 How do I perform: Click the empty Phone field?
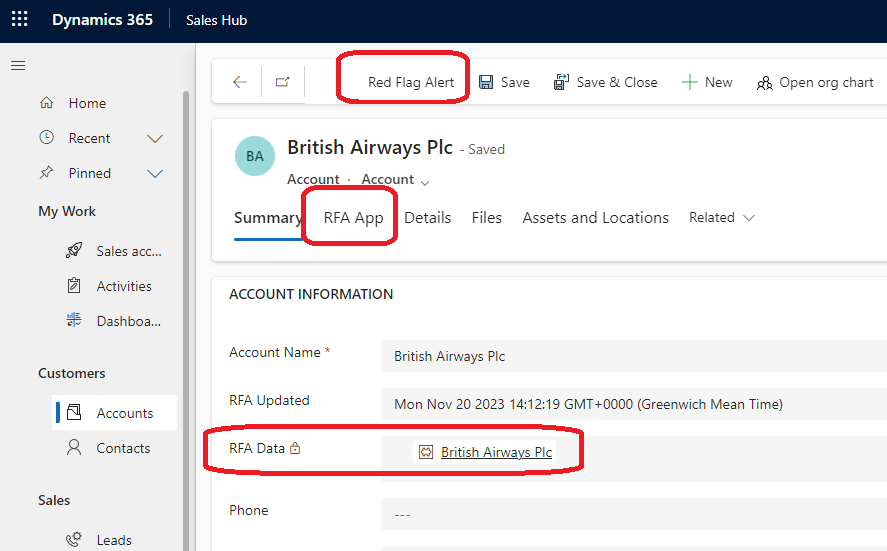pyautogui.click(x=634, y=514)
